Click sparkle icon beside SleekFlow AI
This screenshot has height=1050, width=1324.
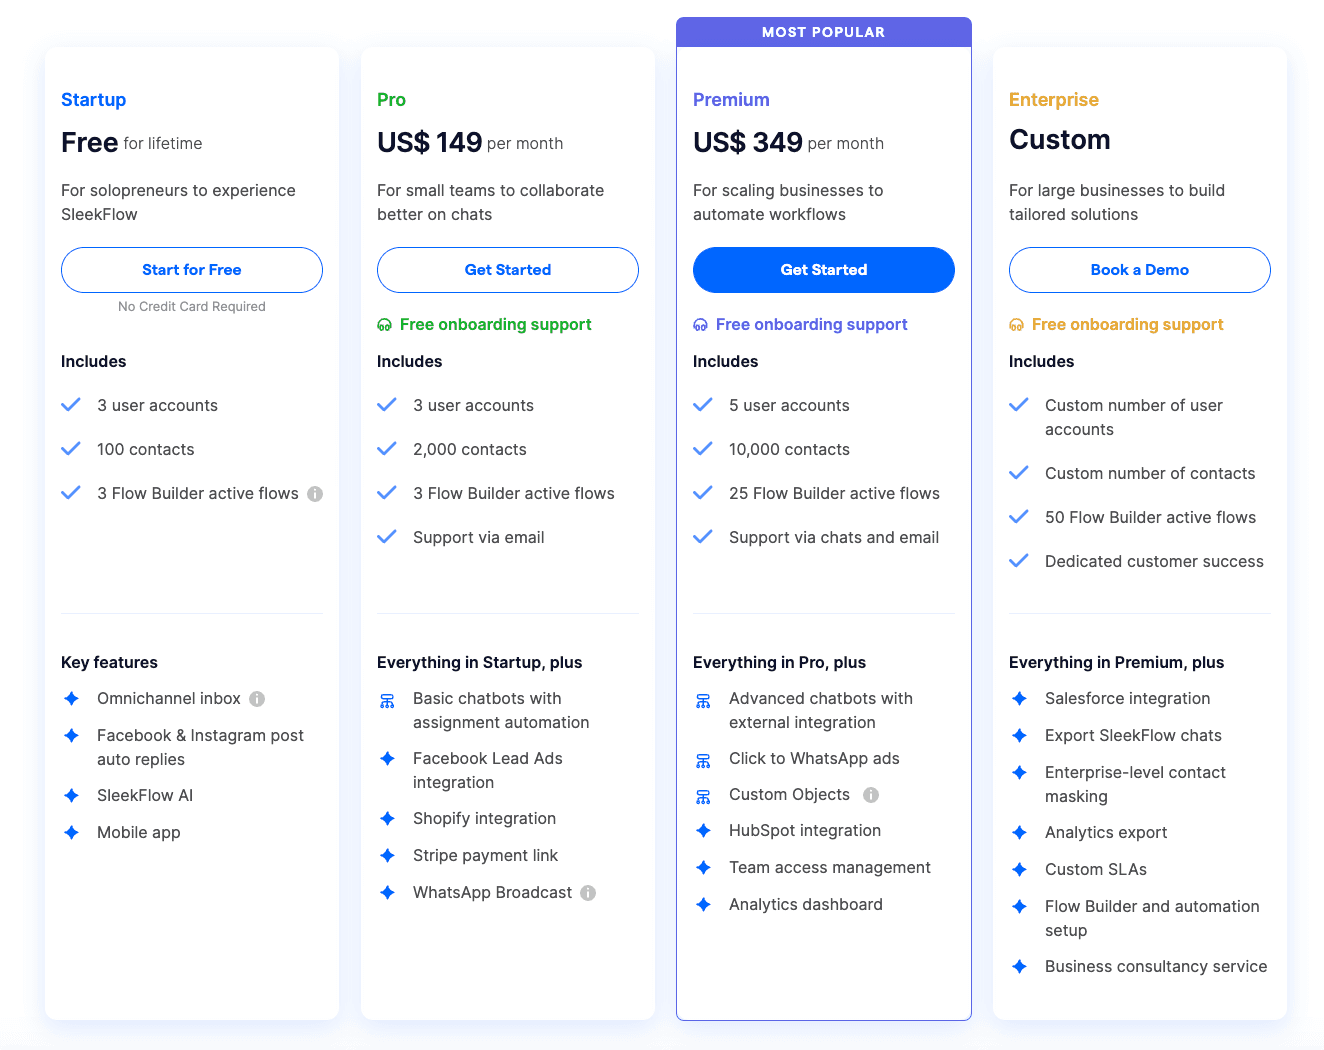[x=71, y=796]
